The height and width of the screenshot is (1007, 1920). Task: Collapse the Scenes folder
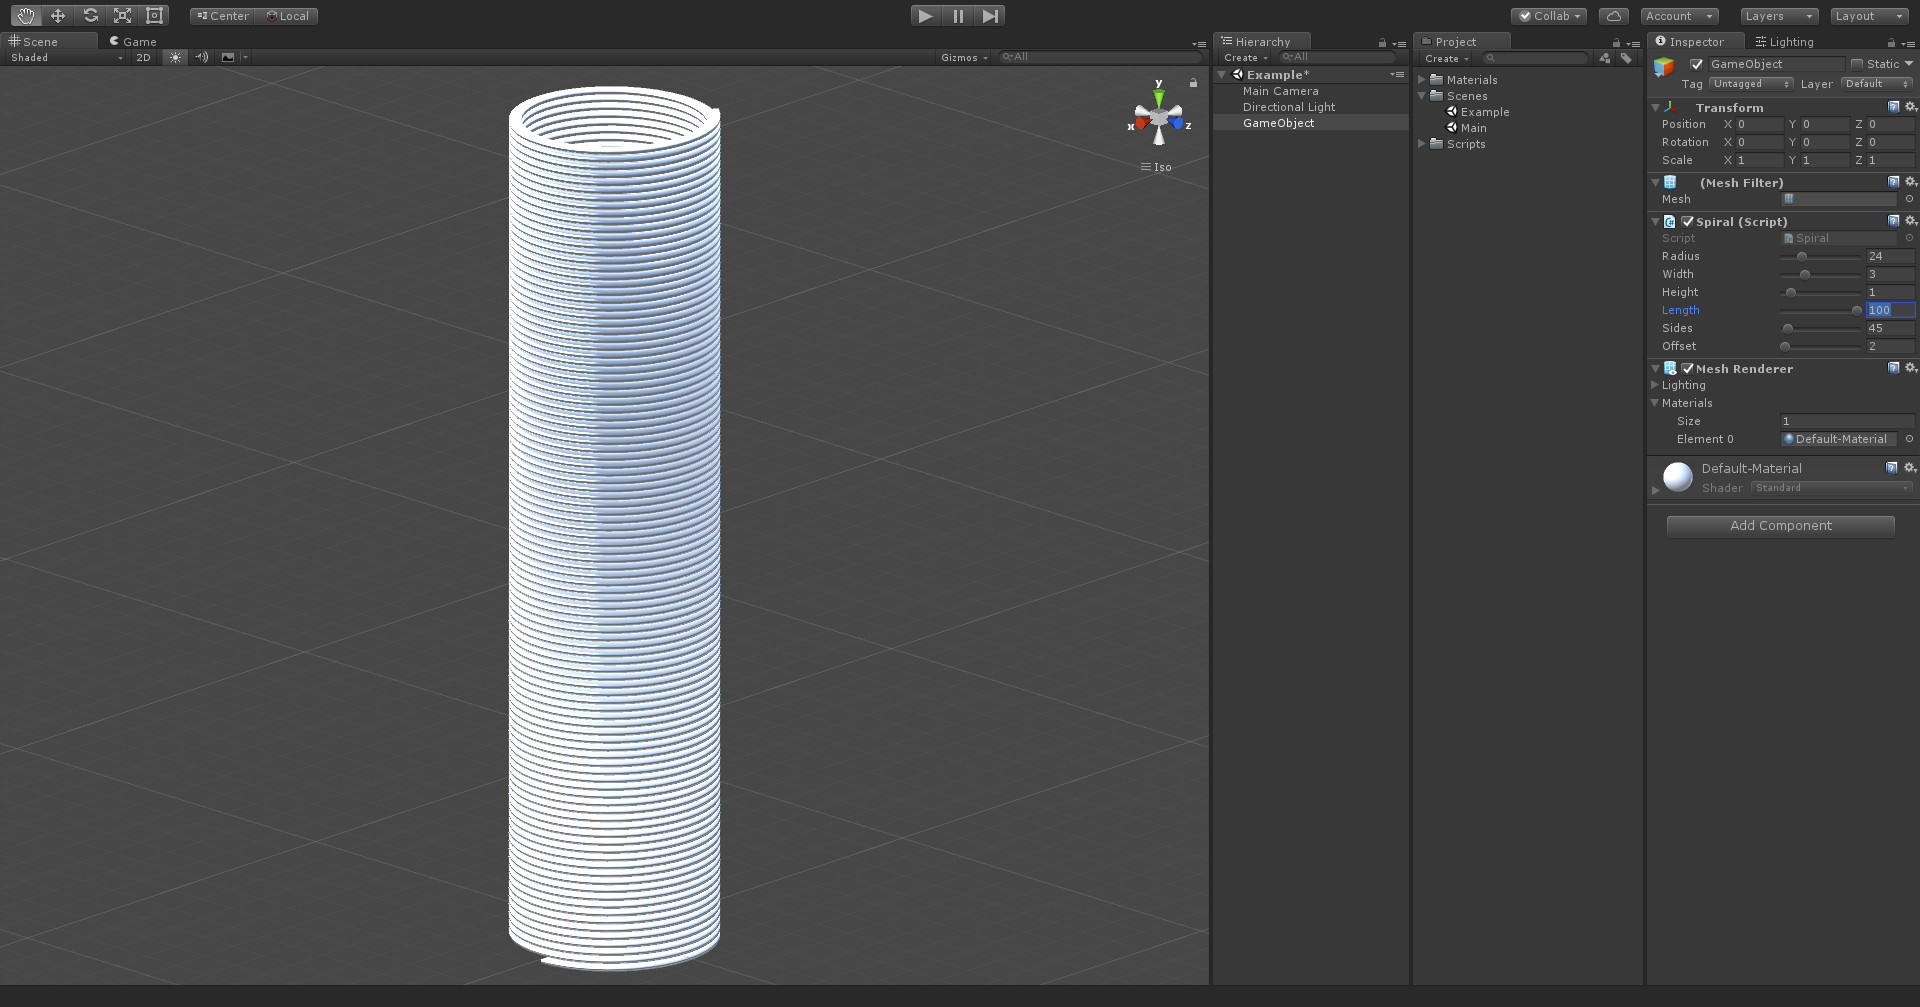pos(1422,96)
